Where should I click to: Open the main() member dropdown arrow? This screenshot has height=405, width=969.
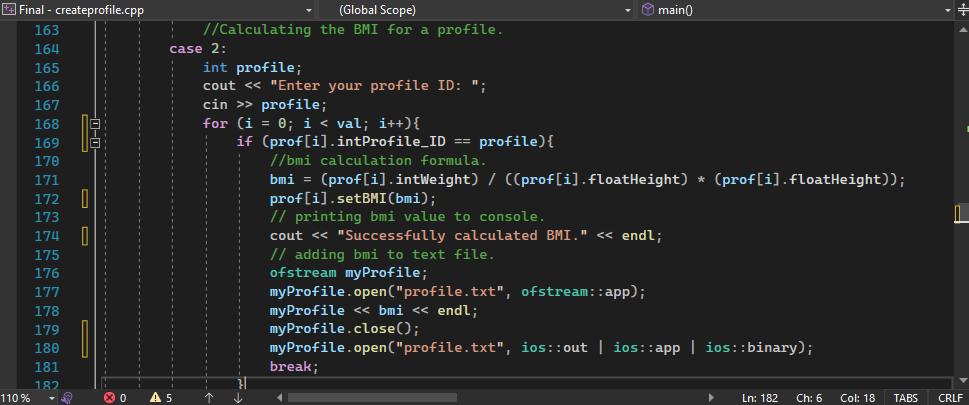(949, 10)
